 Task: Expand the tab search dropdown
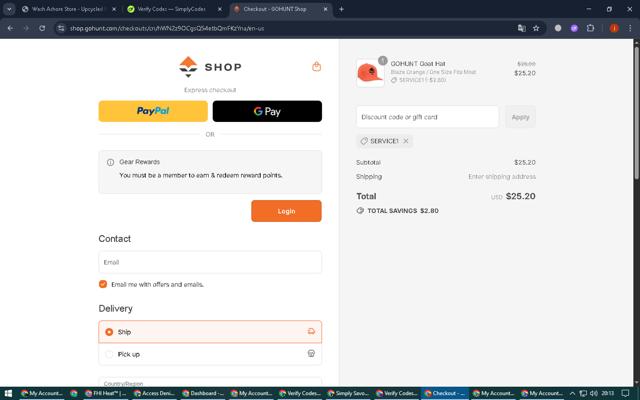click(x=9, y=9)
